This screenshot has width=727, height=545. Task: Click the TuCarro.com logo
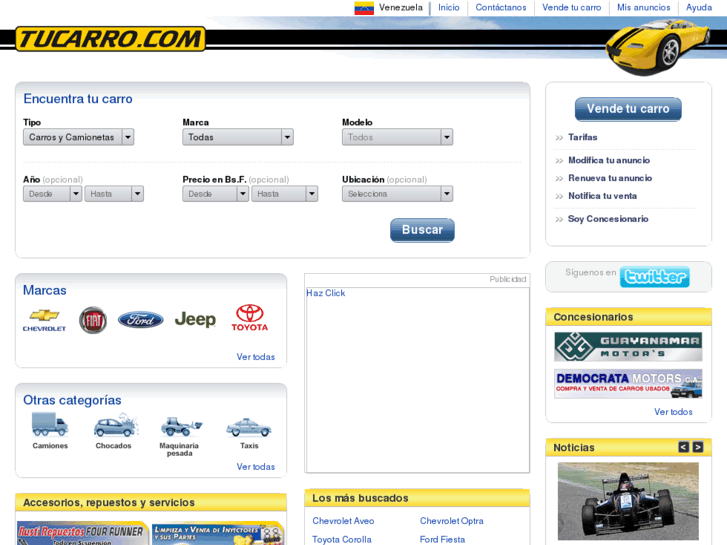coord(110,39)
